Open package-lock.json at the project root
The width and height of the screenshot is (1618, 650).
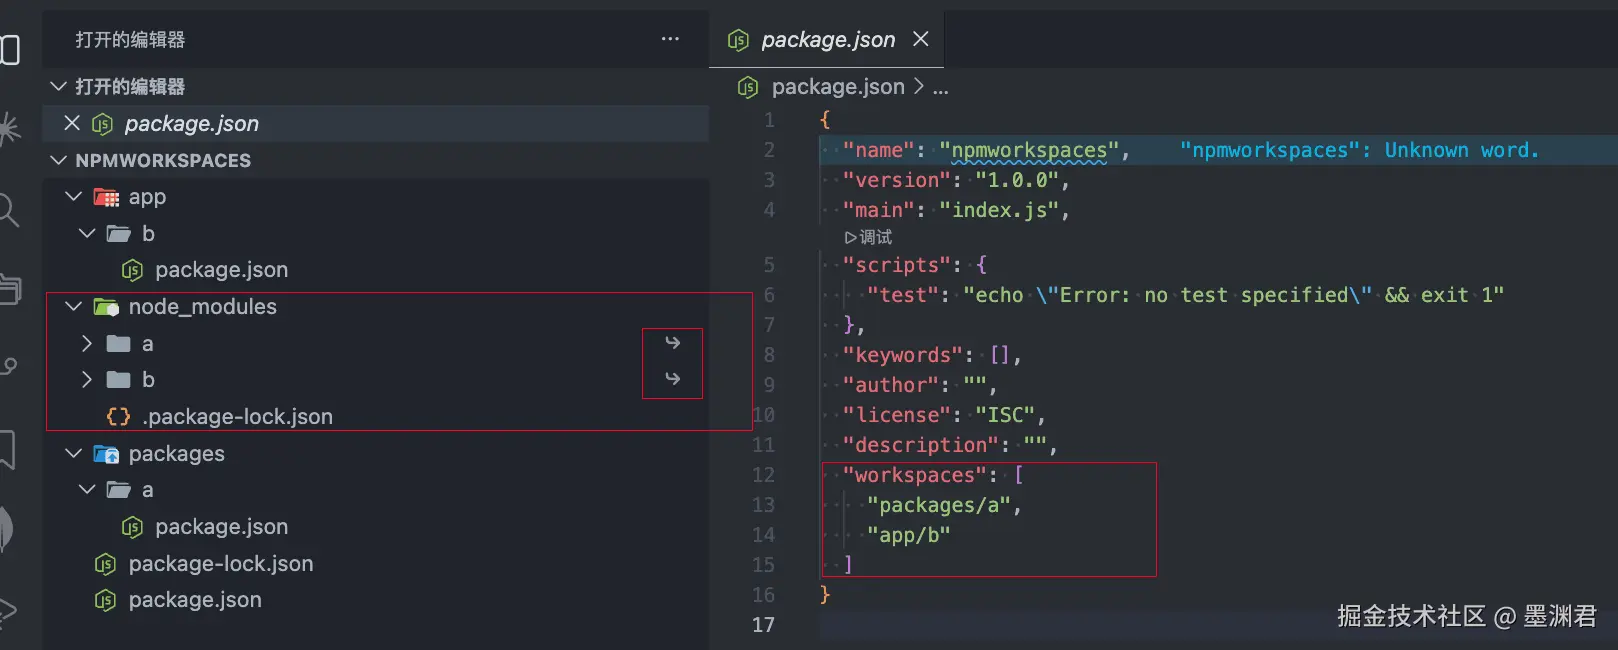[220, 564]
